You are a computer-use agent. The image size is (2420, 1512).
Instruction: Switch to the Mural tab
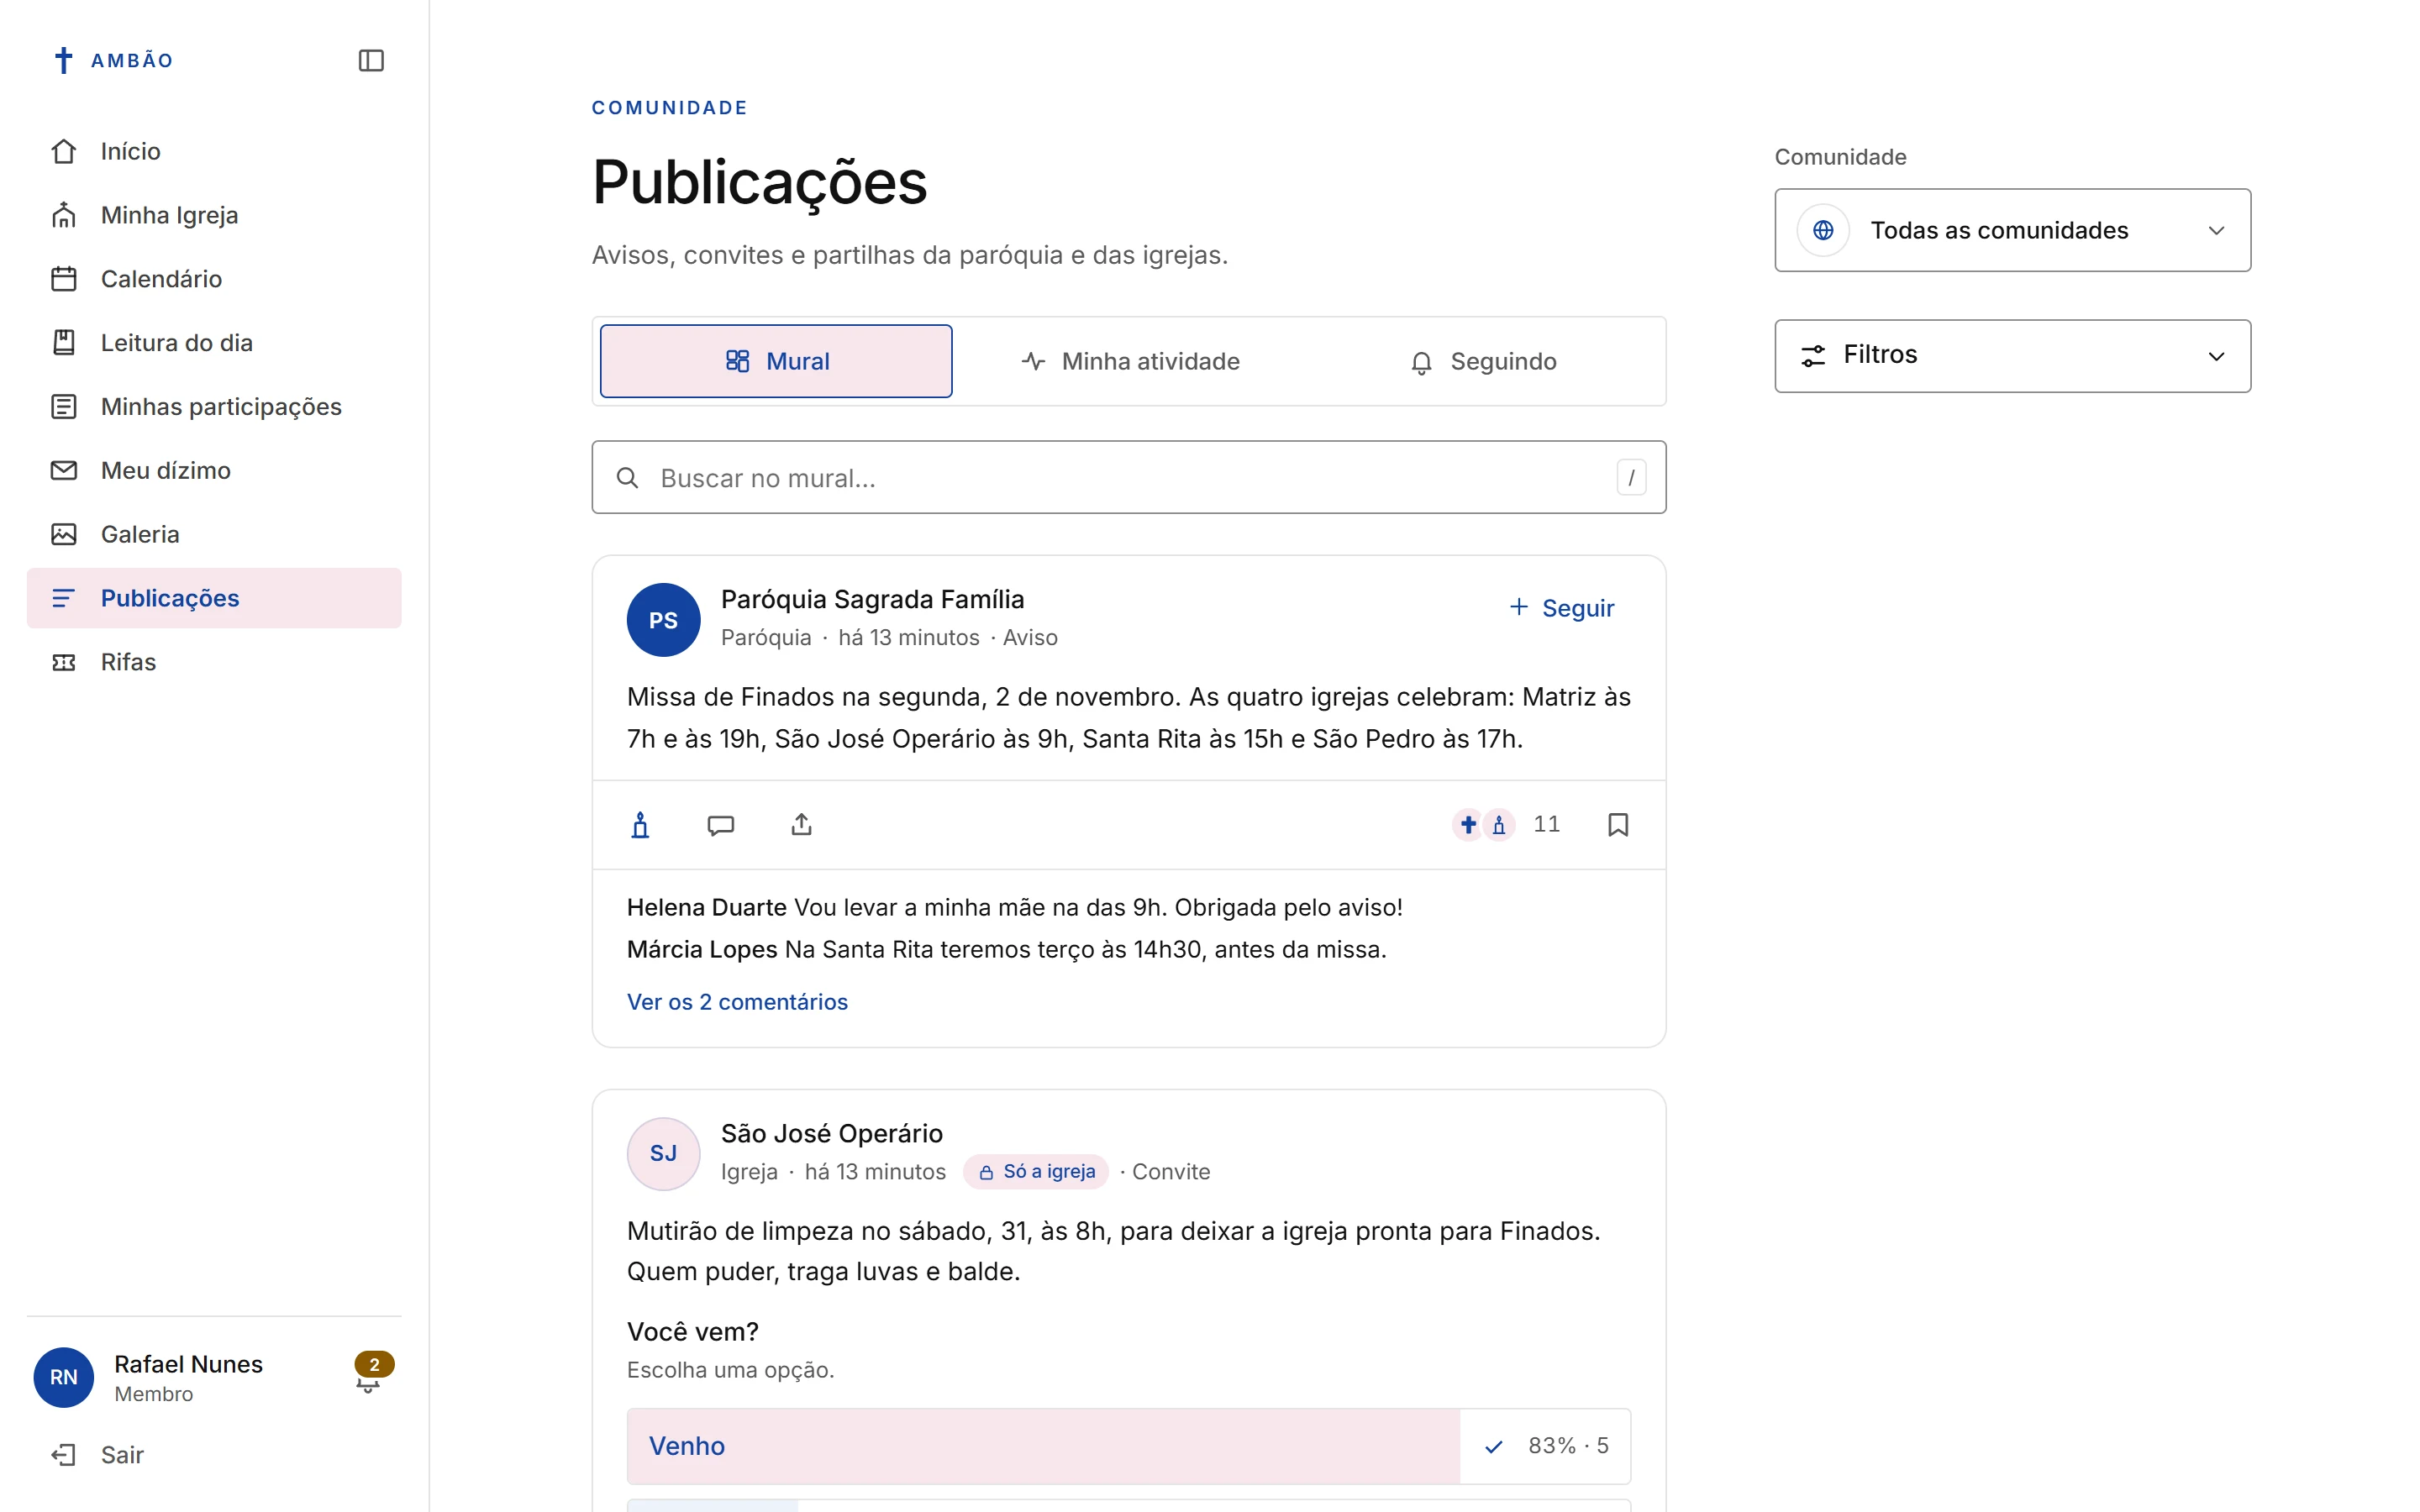pos(776,361)
